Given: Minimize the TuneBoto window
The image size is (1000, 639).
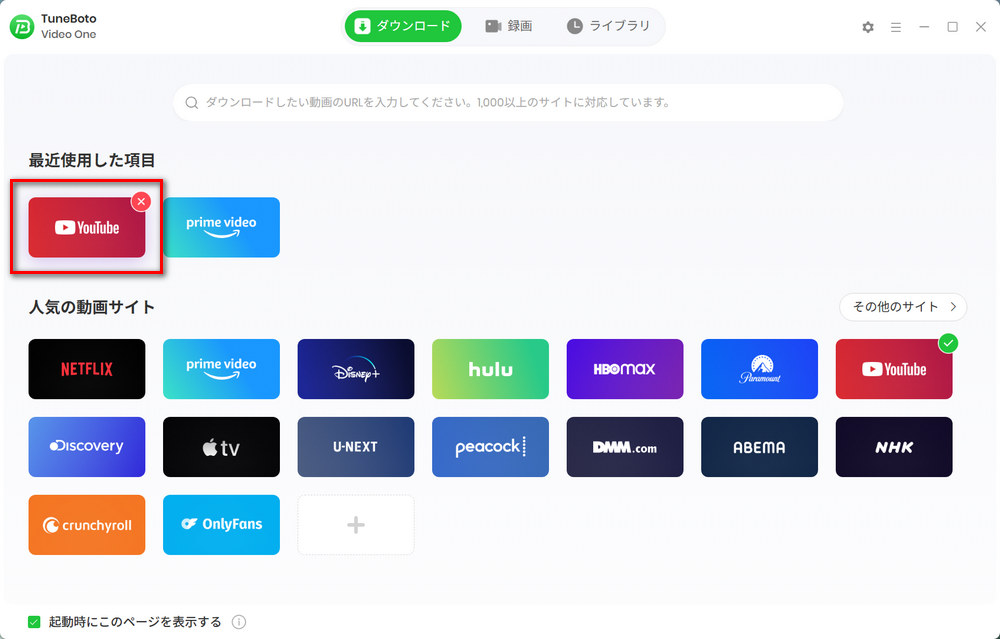Looking at the screenshot, I should click(924, 27).
